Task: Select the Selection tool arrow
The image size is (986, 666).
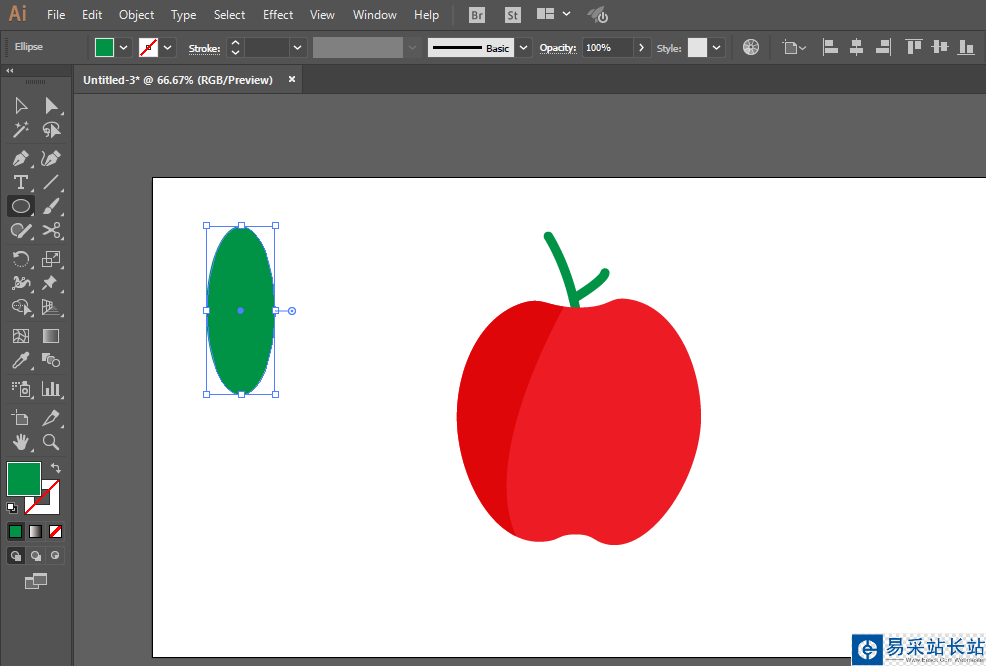Action: pos(21,105)
